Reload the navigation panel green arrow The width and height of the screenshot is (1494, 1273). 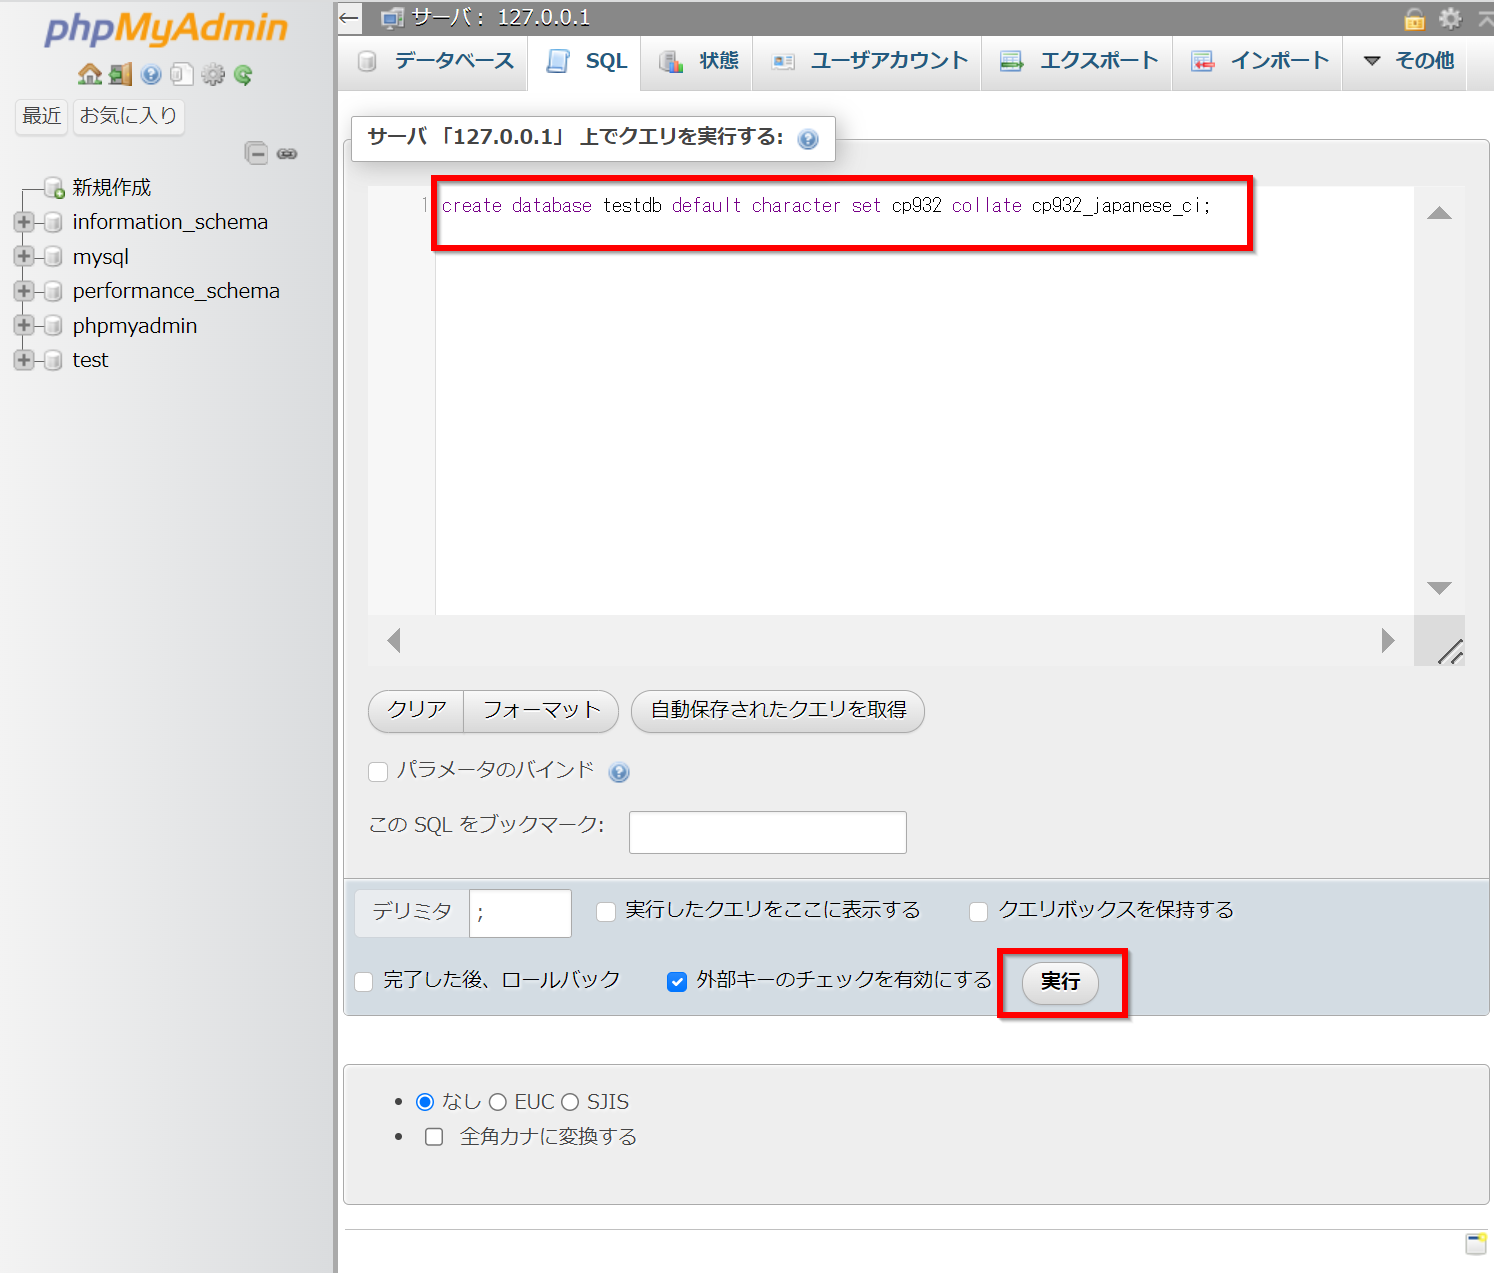coord(243,75)
